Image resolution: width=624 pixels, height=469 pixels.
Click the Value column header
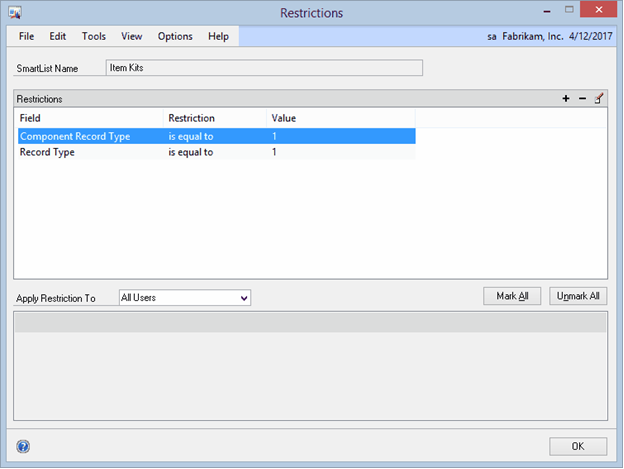point(341,118)
